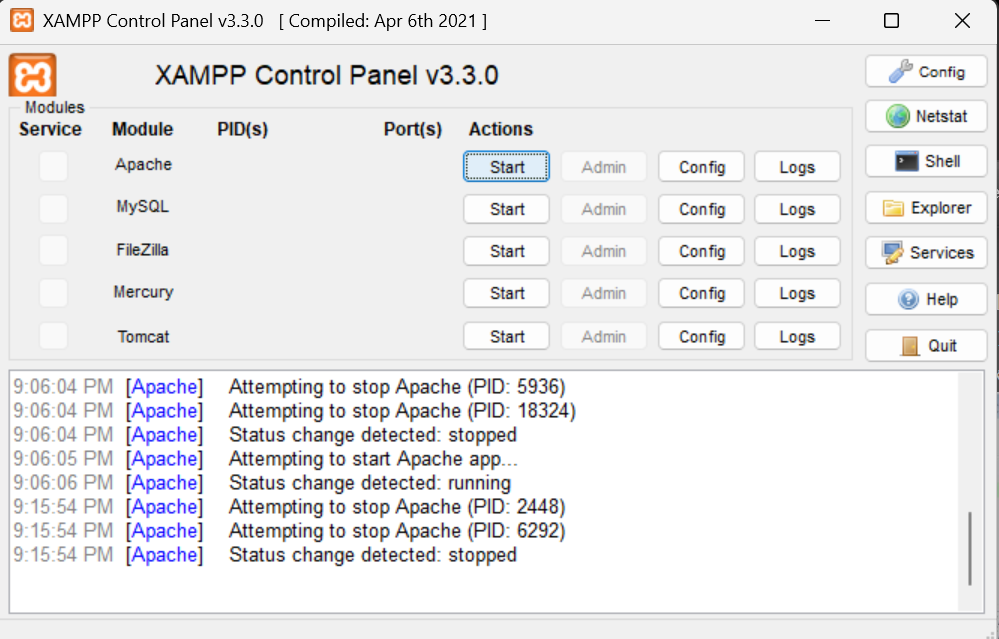Open Tomcat Logs list
The width and height of the screenshot is (999, 639).
click(797, 336)
